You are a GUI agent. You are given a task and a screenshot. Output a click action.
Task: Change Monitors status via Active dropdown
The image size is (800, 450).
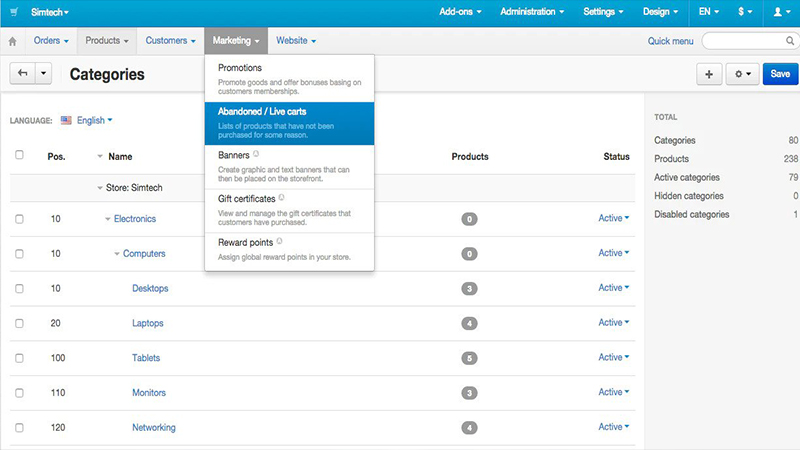point(614,392)
